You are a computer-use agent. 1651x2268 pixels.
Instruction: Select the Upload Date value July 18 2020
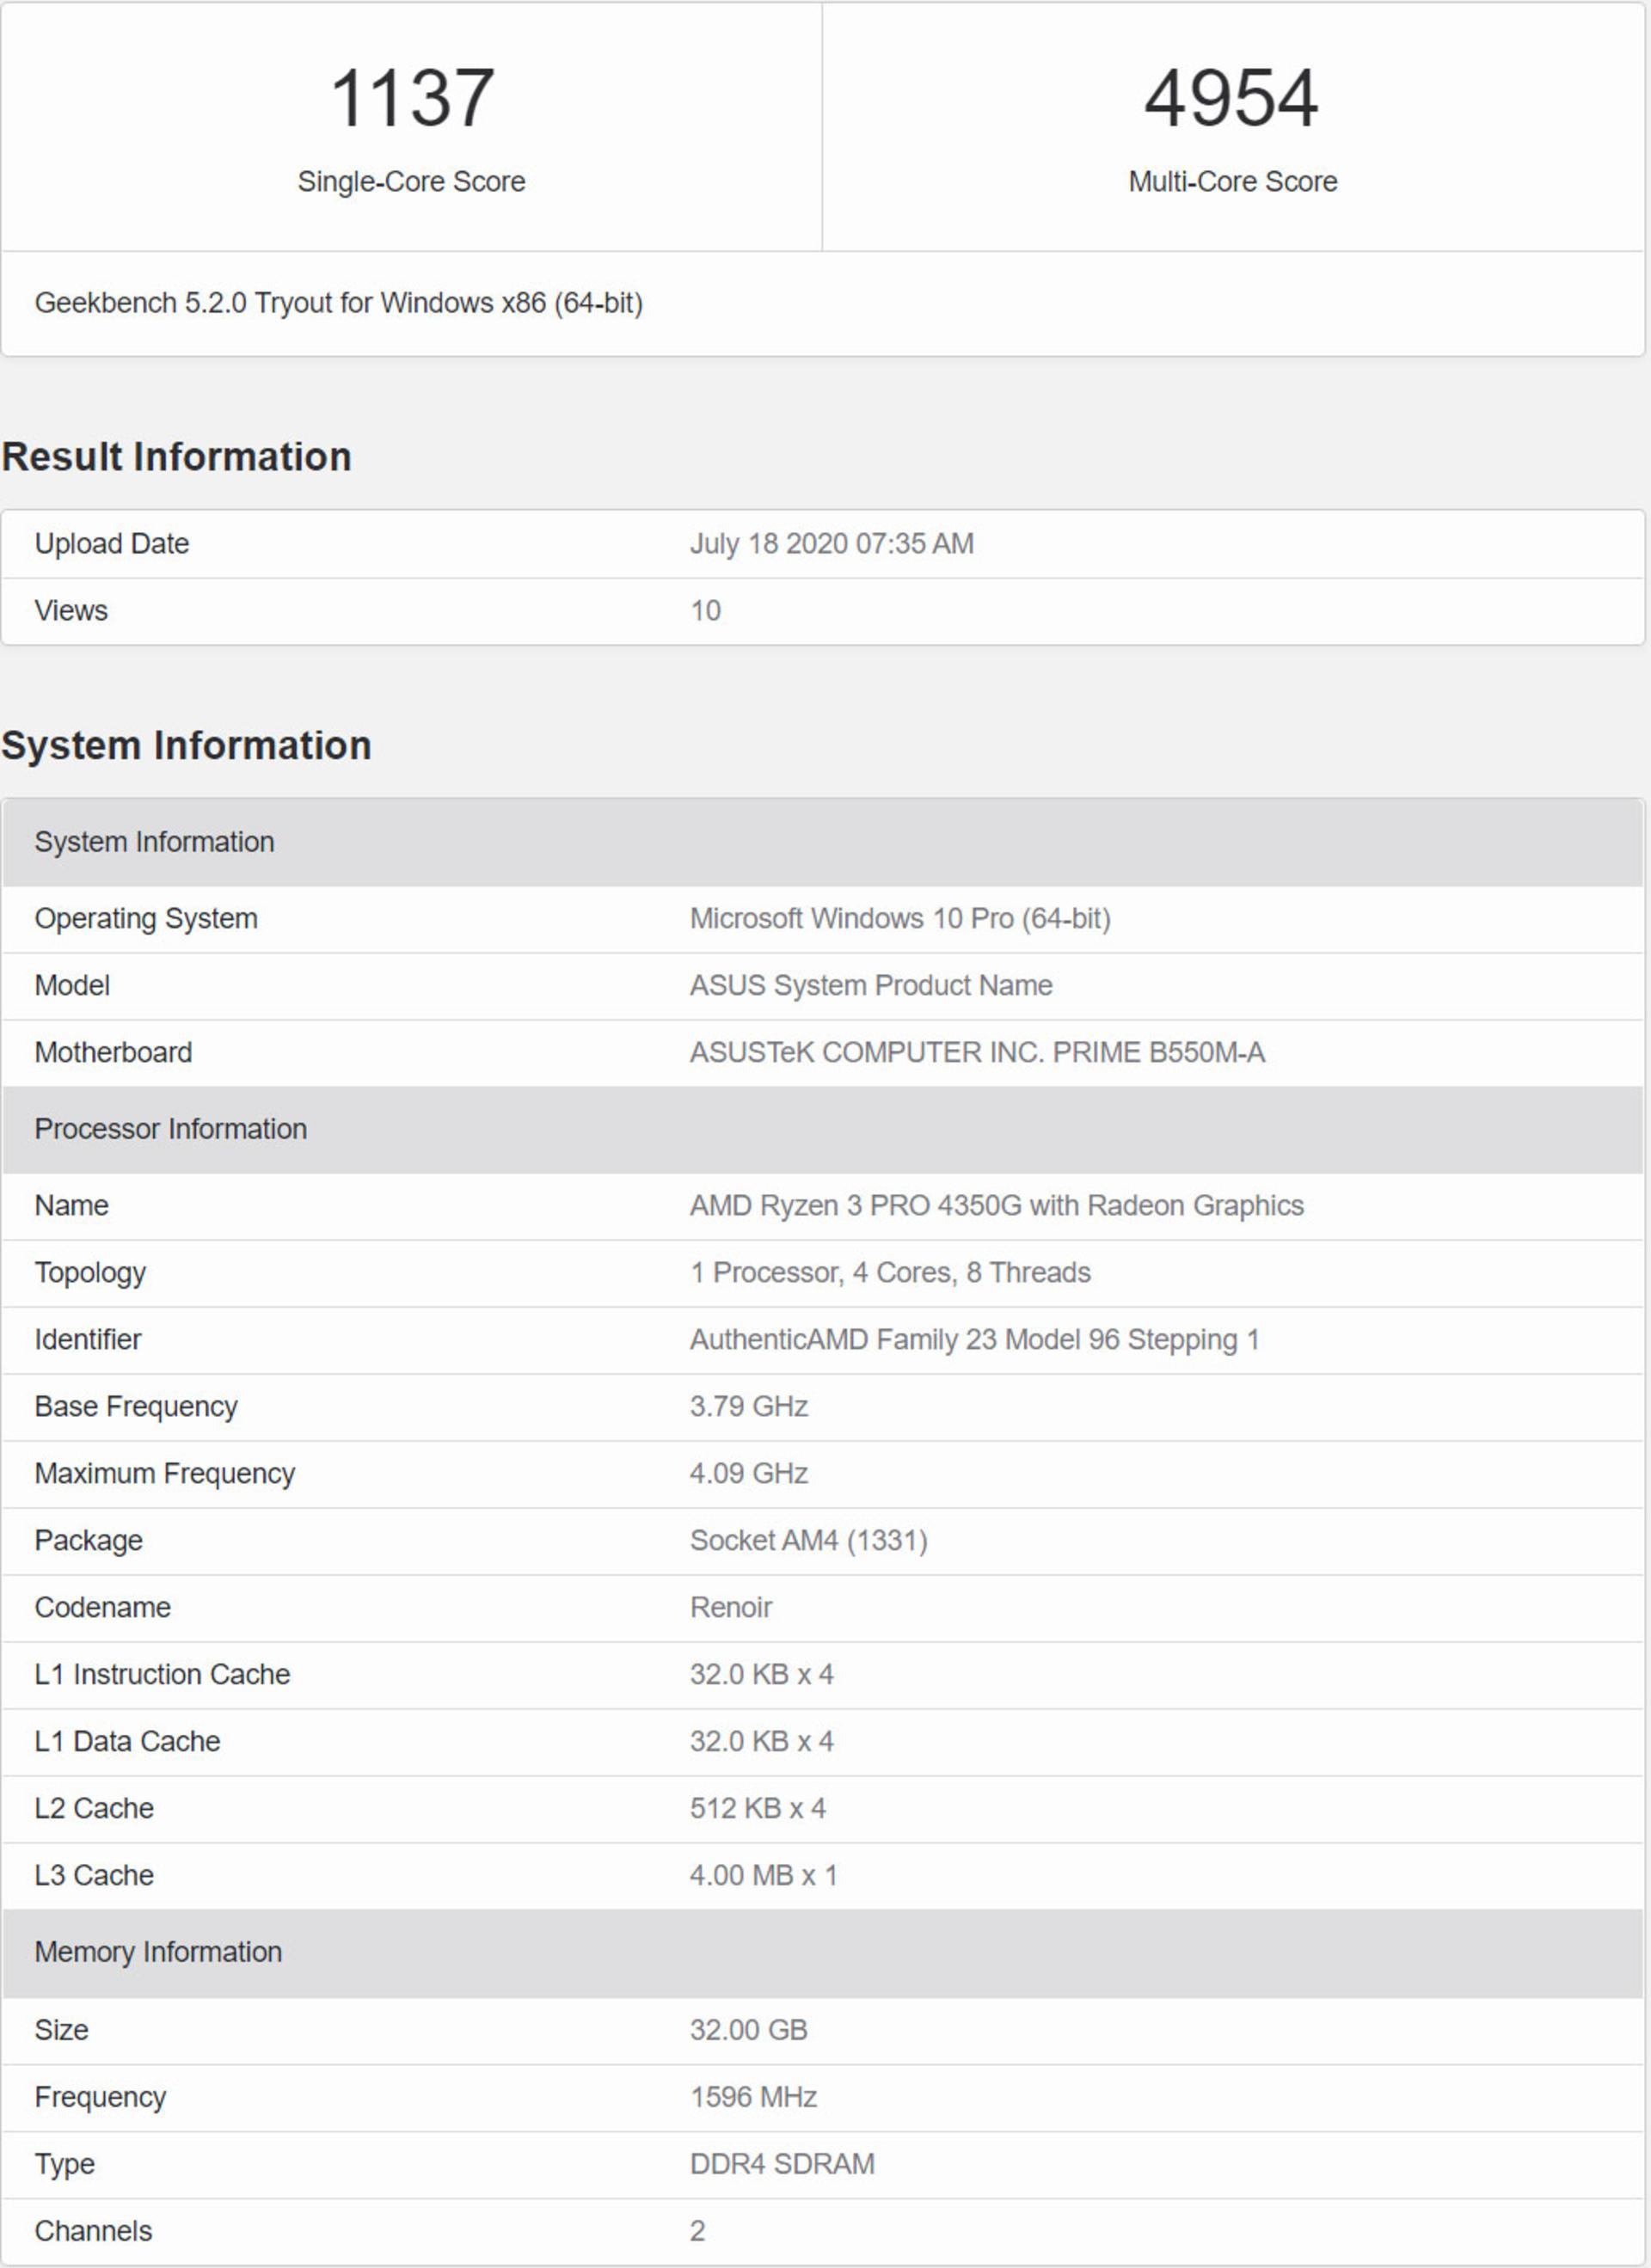(831, 544)
